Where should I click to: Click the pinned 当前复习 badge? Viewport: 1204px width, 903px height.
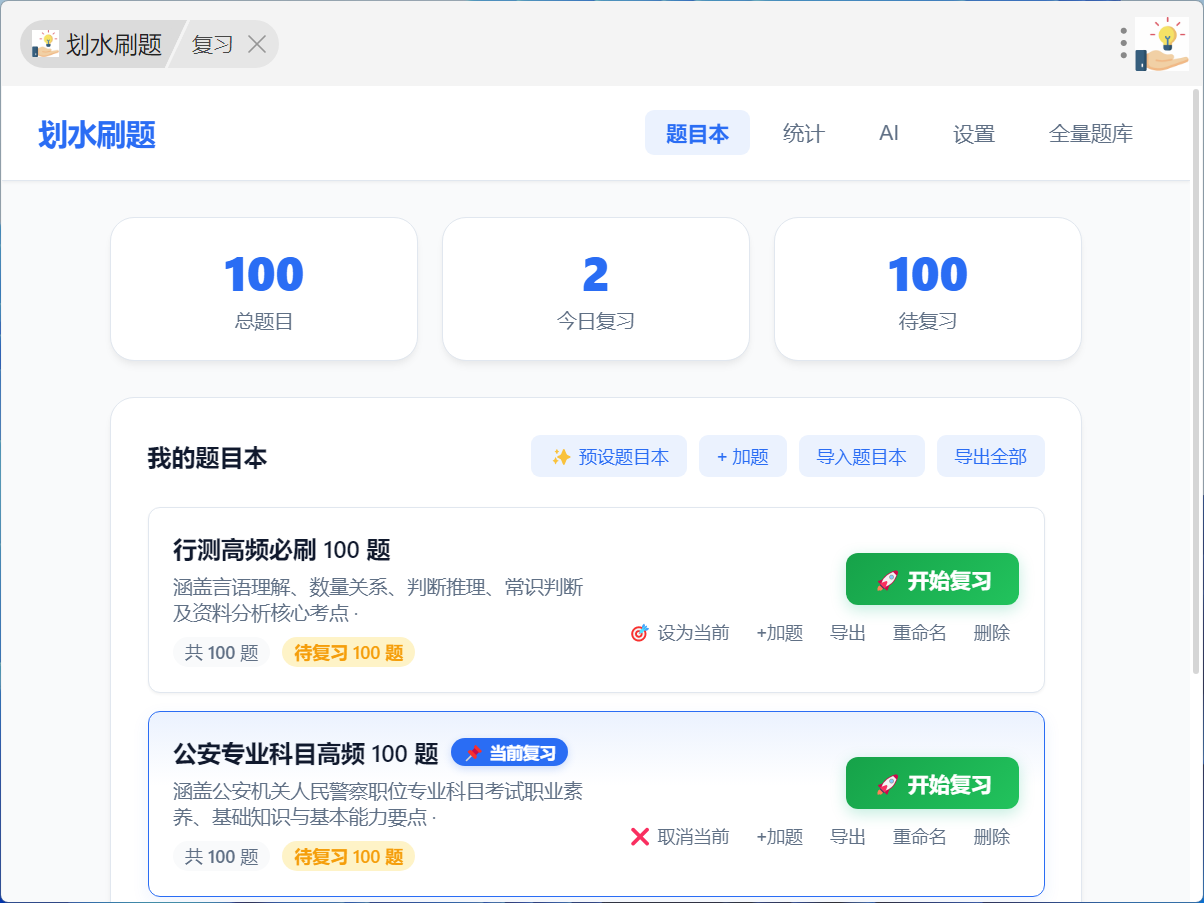click(x=509, y=752)
